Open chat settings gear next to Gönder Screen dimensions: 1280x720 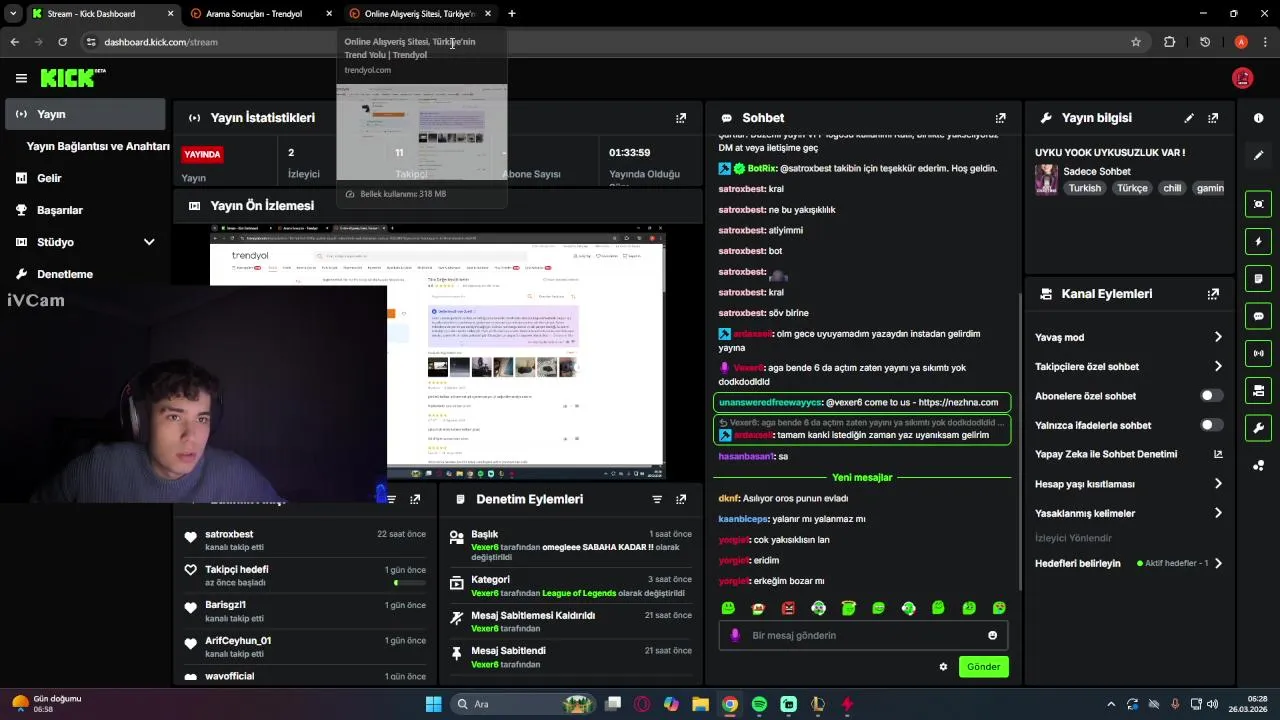943,667
